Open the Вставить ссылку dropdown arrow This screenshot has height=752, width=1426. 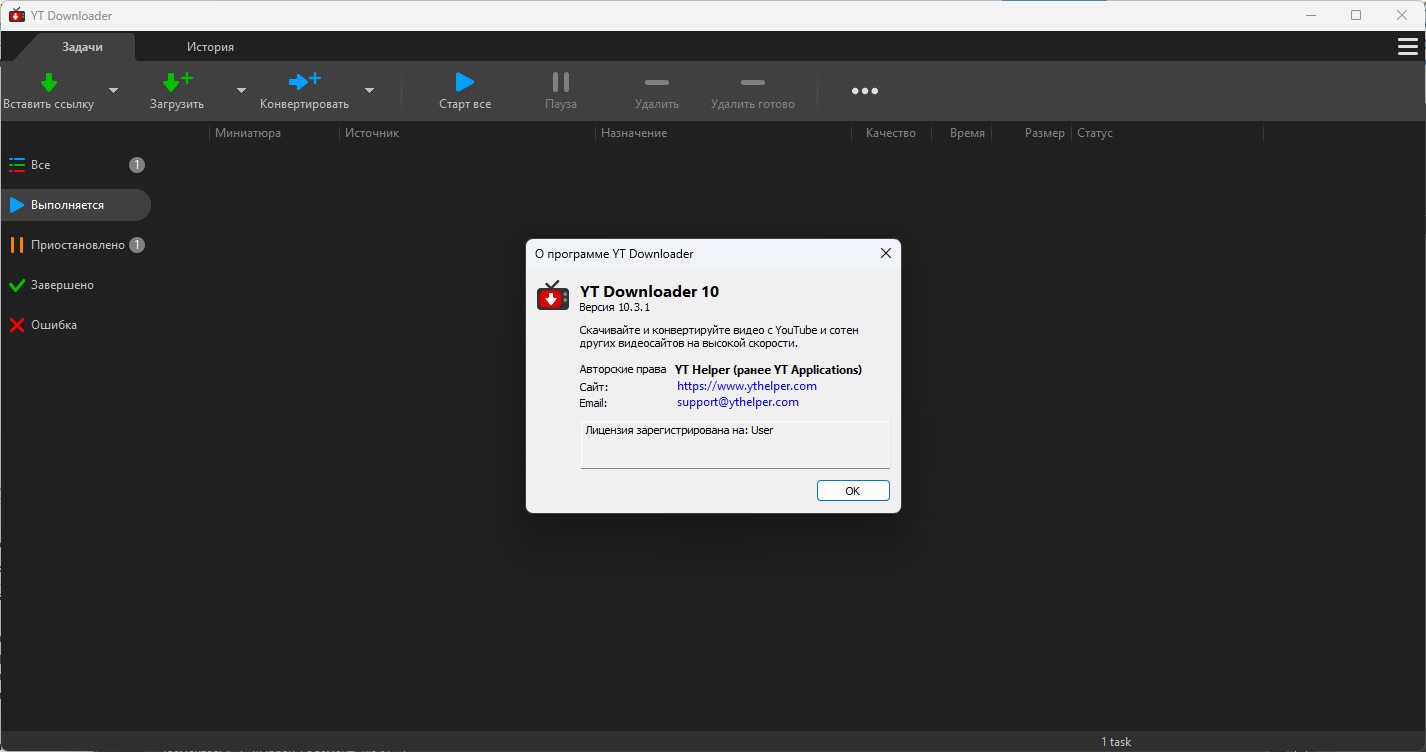(113, 90)
